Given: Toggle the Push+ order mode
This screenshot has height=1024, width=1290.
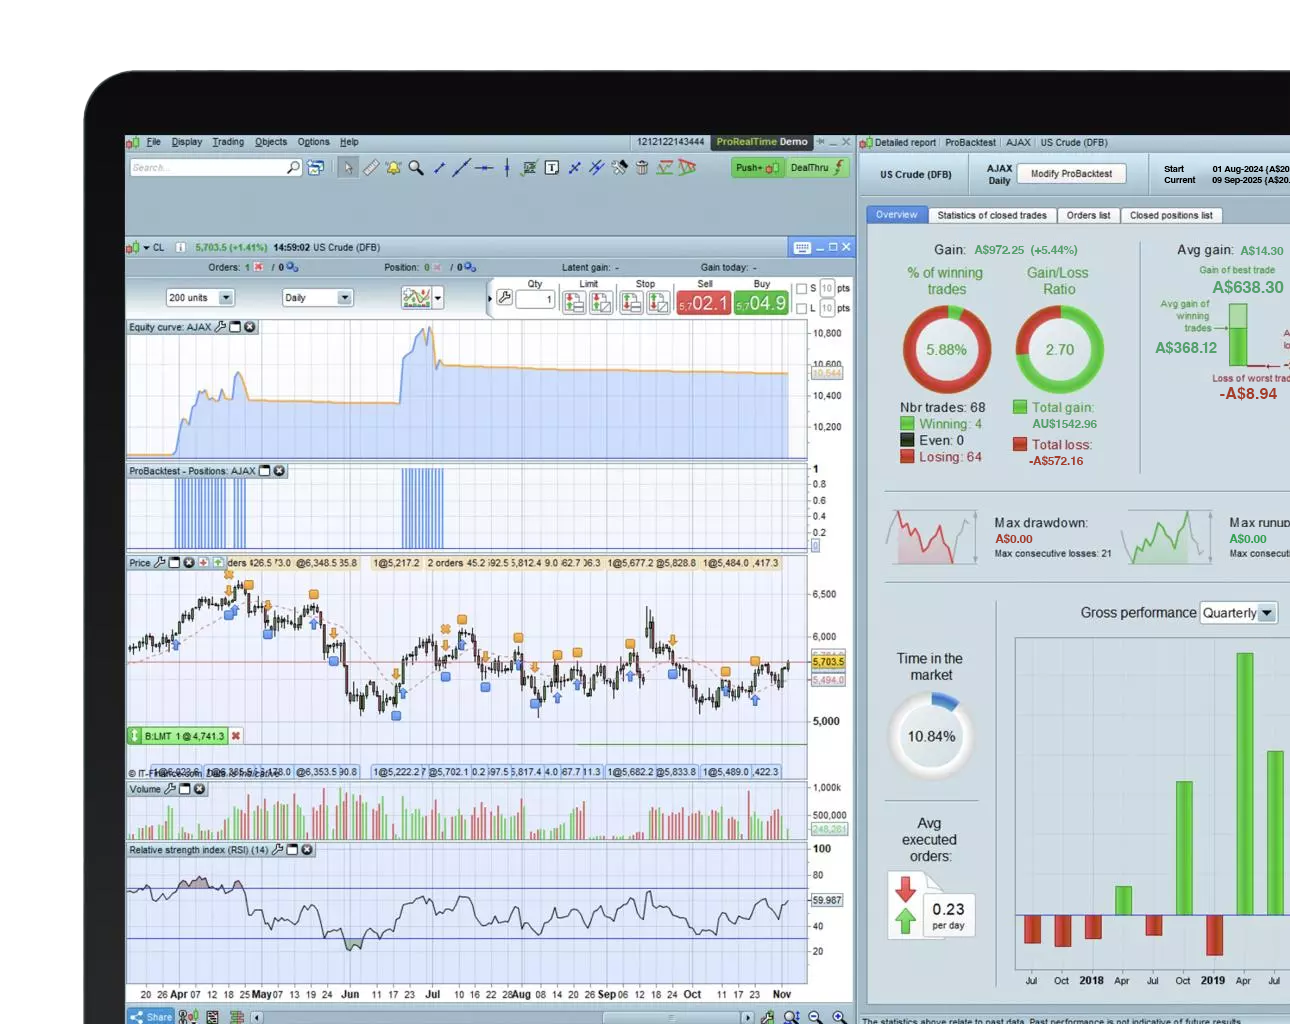Looking at the screenshot, I should 756,167.
